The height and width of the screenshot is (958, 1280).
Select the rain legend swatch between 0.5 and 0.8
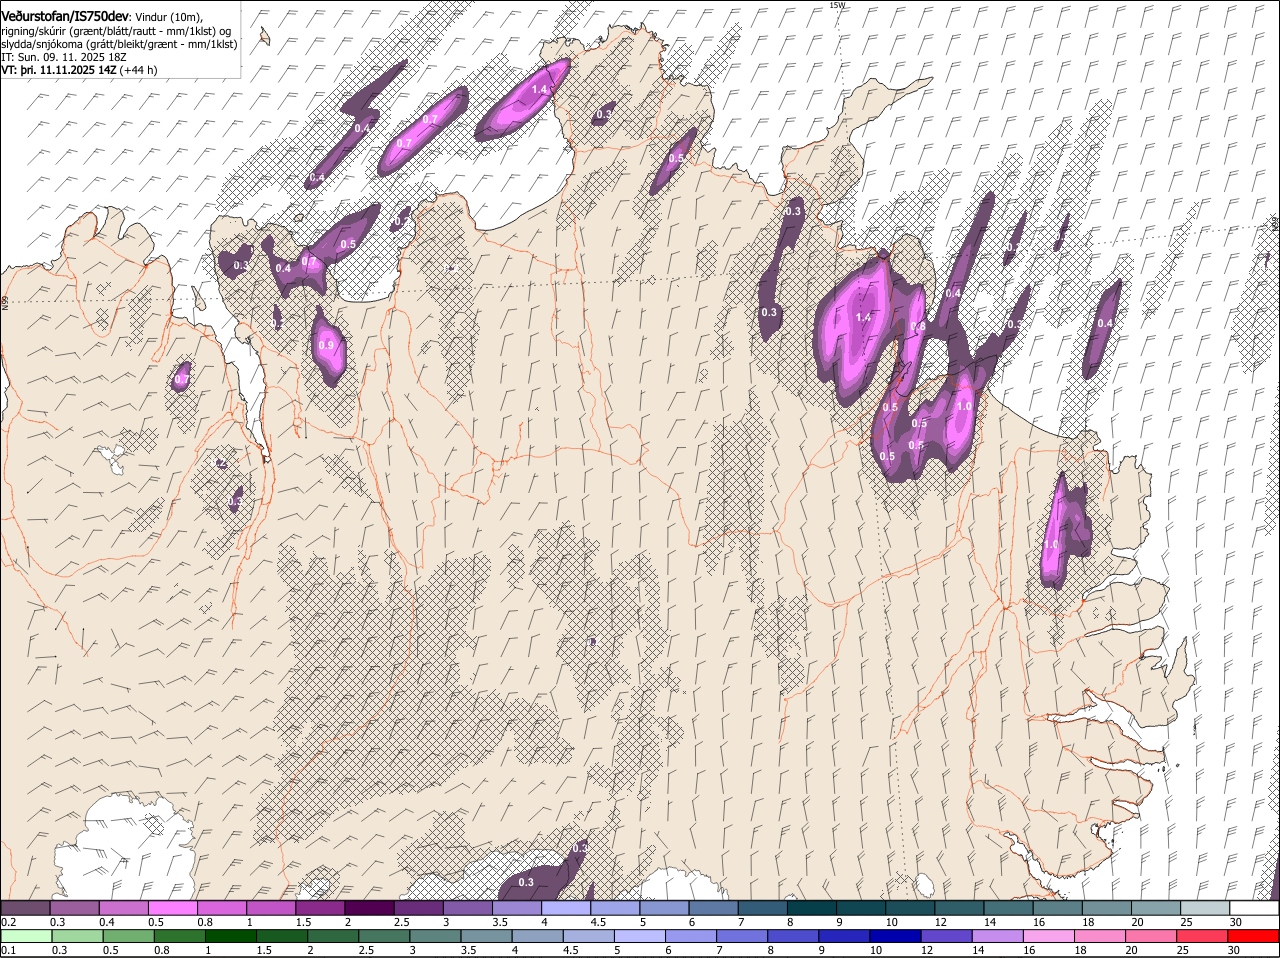click(128, 936)
